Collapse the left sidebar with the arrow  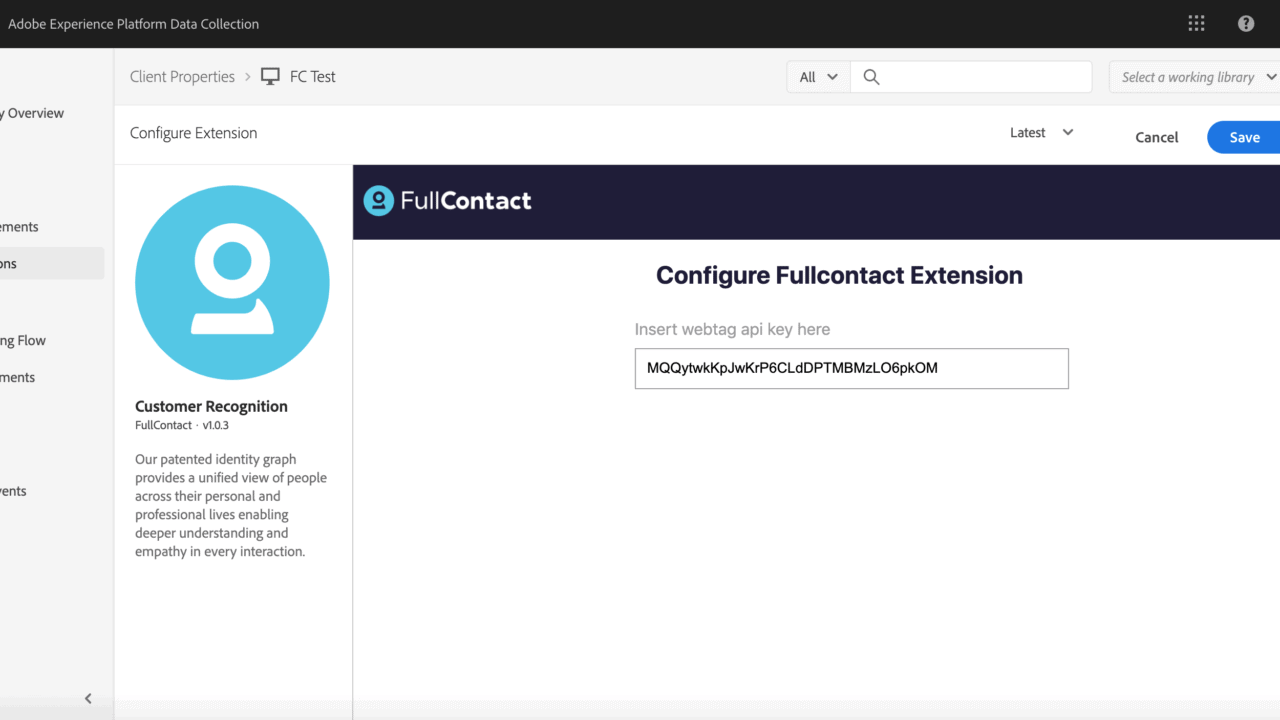tap(88, 699)
